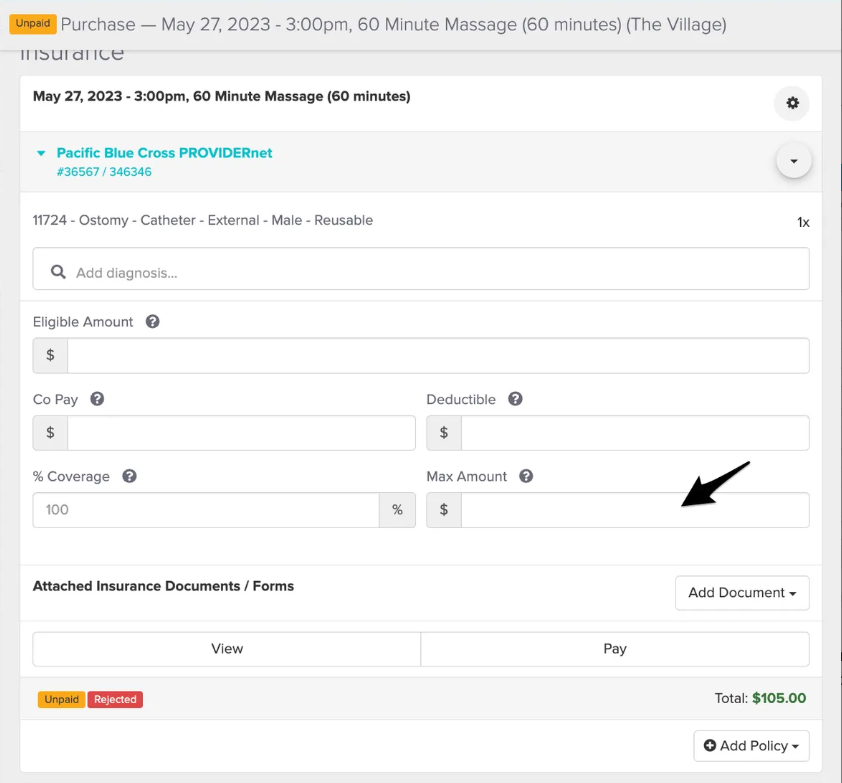The image size is (842, 783).
Task: Open the gear settings for the massage purchase
Action: (x=792, y=103)
